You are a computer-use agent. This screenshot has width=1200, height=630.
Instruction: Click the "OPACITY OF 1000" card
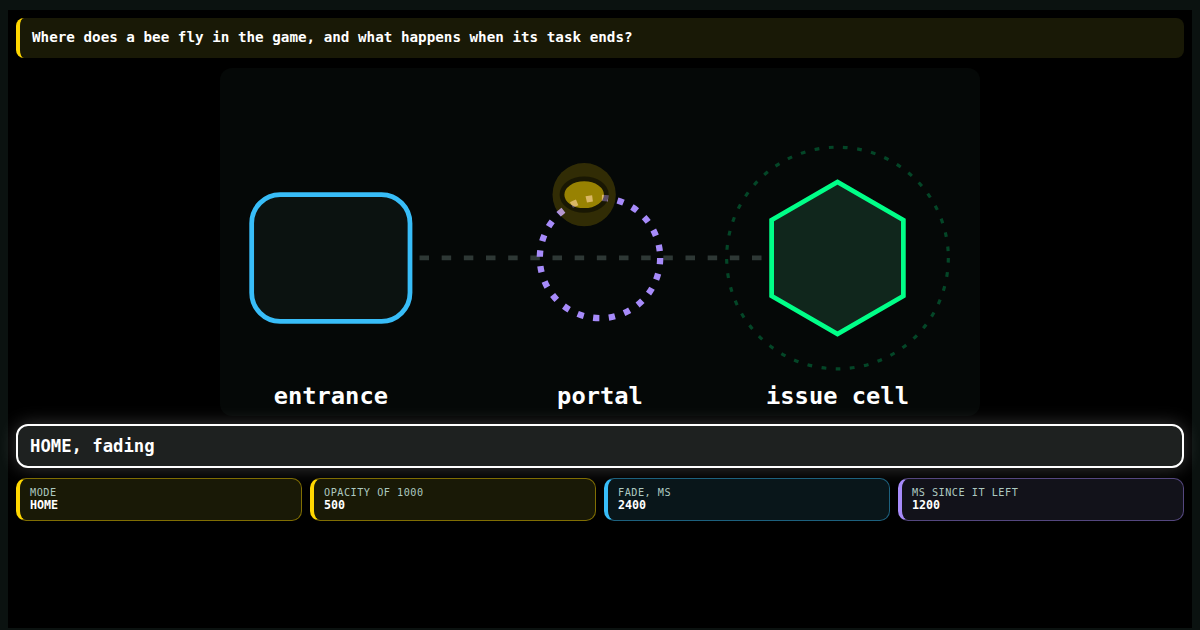[x=453, y=499]
